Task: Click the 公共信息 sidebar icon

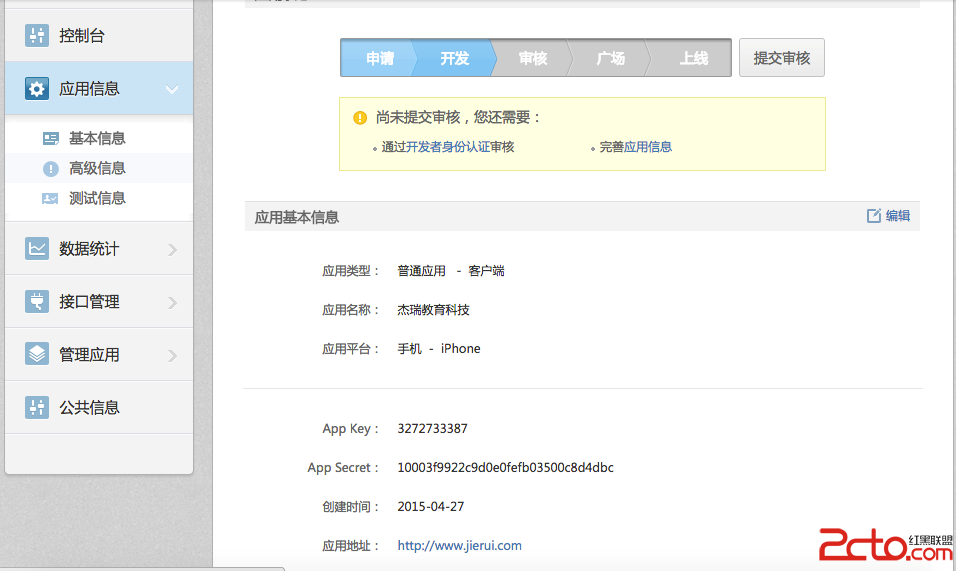Action: [37, 408]
